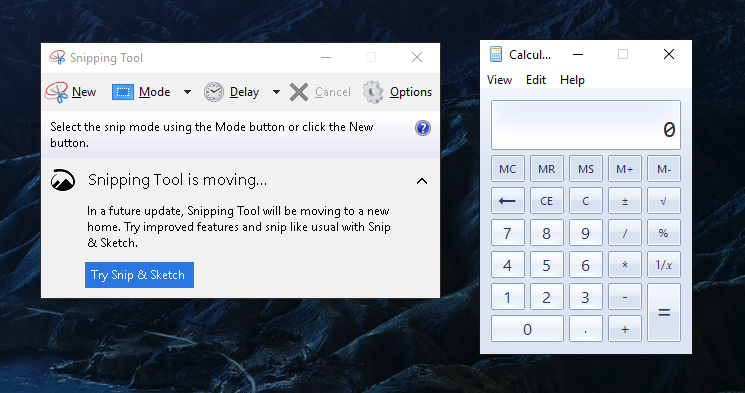The width and height of the screenshot is (745, 393).
Task: Click the digit 3 key
Action: tap(586, 297)
